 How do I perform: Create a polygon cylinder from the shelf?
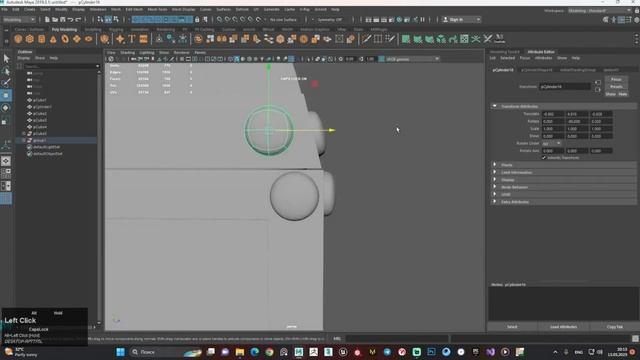point(42,39)
